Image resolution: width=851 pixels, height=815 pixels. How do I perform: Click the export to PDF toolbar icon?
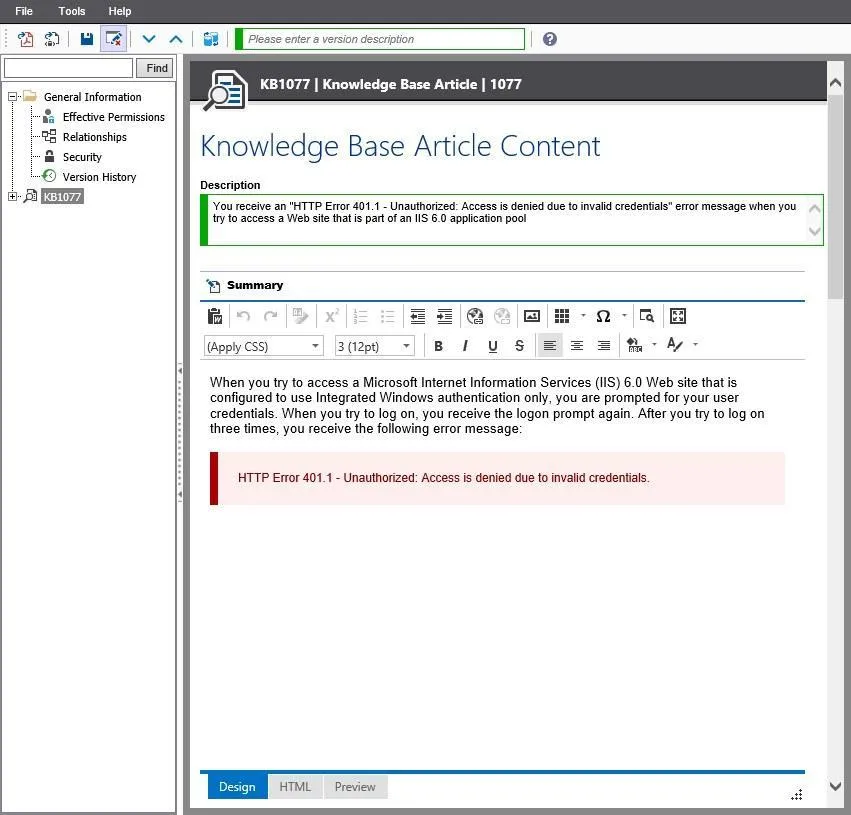click(x=26, y=39)
